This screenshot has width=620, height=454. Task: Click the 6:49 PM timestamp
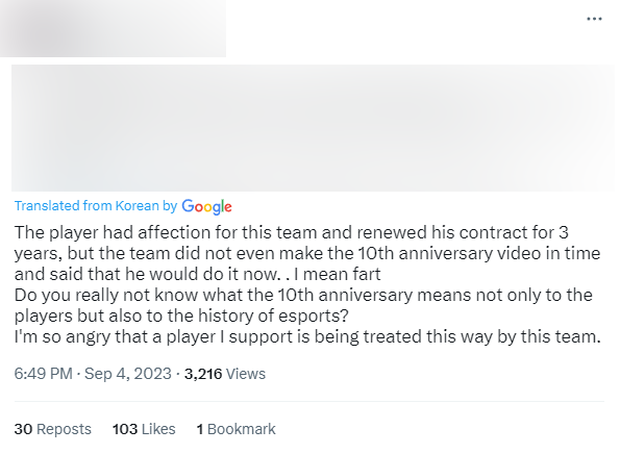[x=43, y=374]
